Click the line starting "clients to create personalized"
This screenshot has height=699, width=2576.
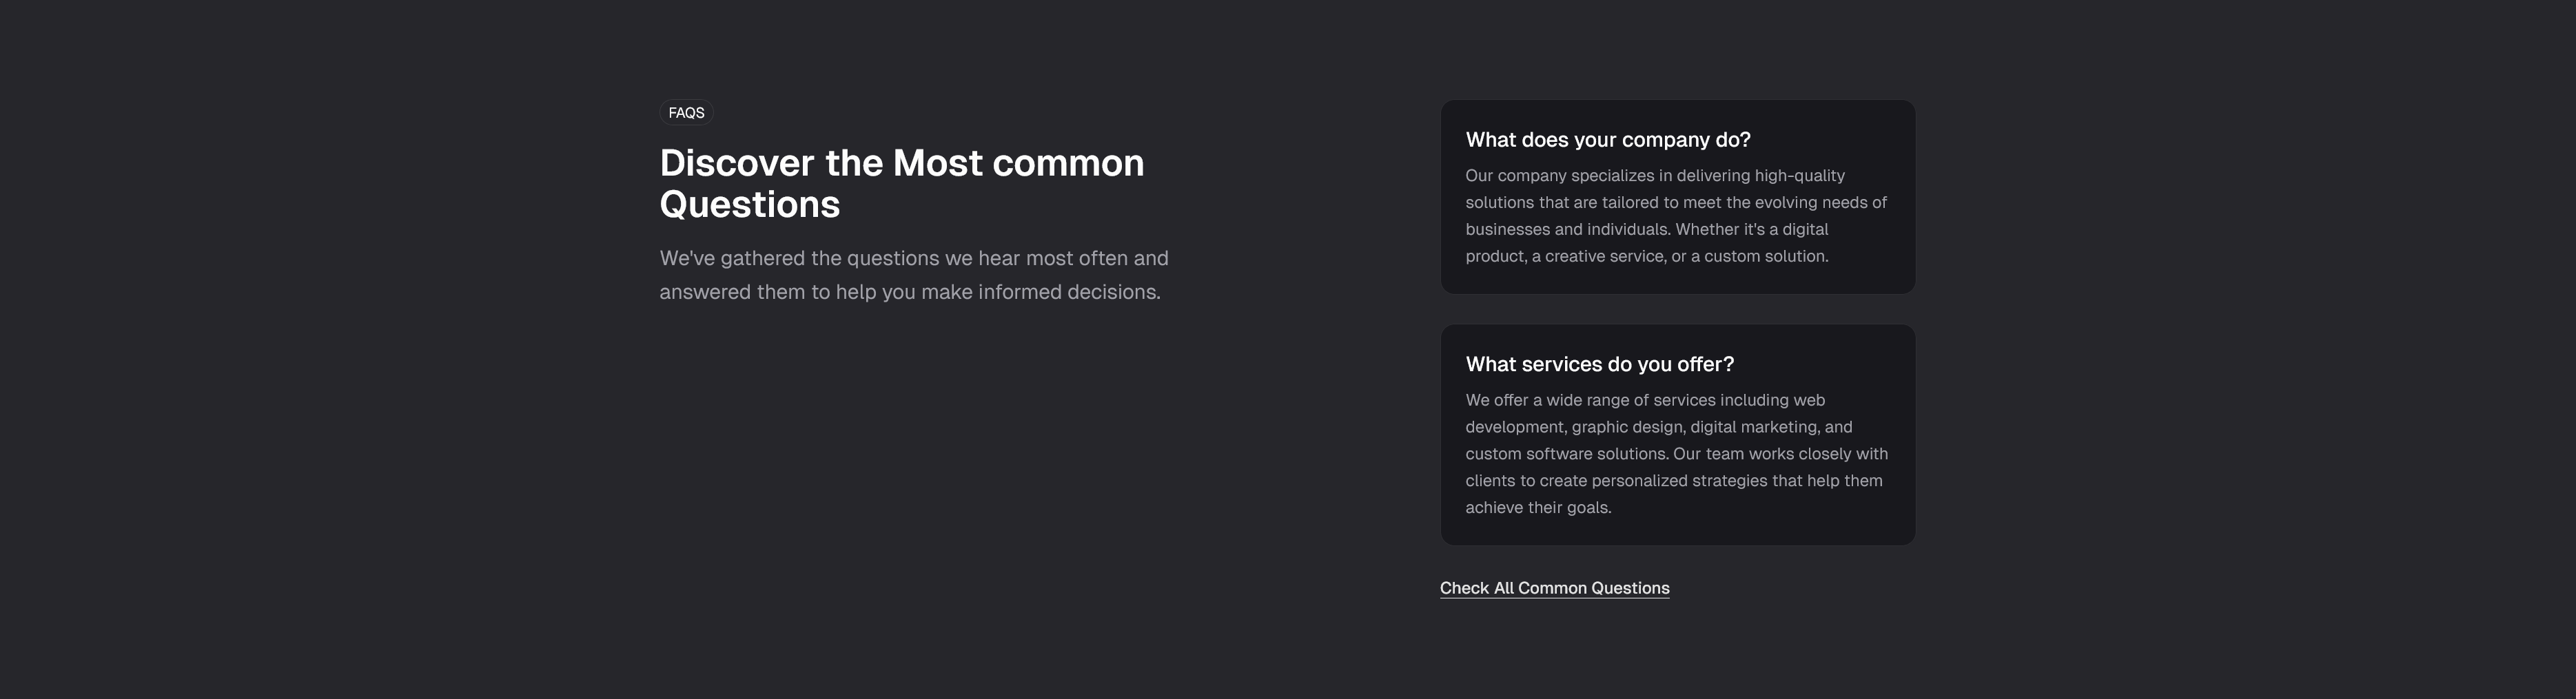[1673, 481]
